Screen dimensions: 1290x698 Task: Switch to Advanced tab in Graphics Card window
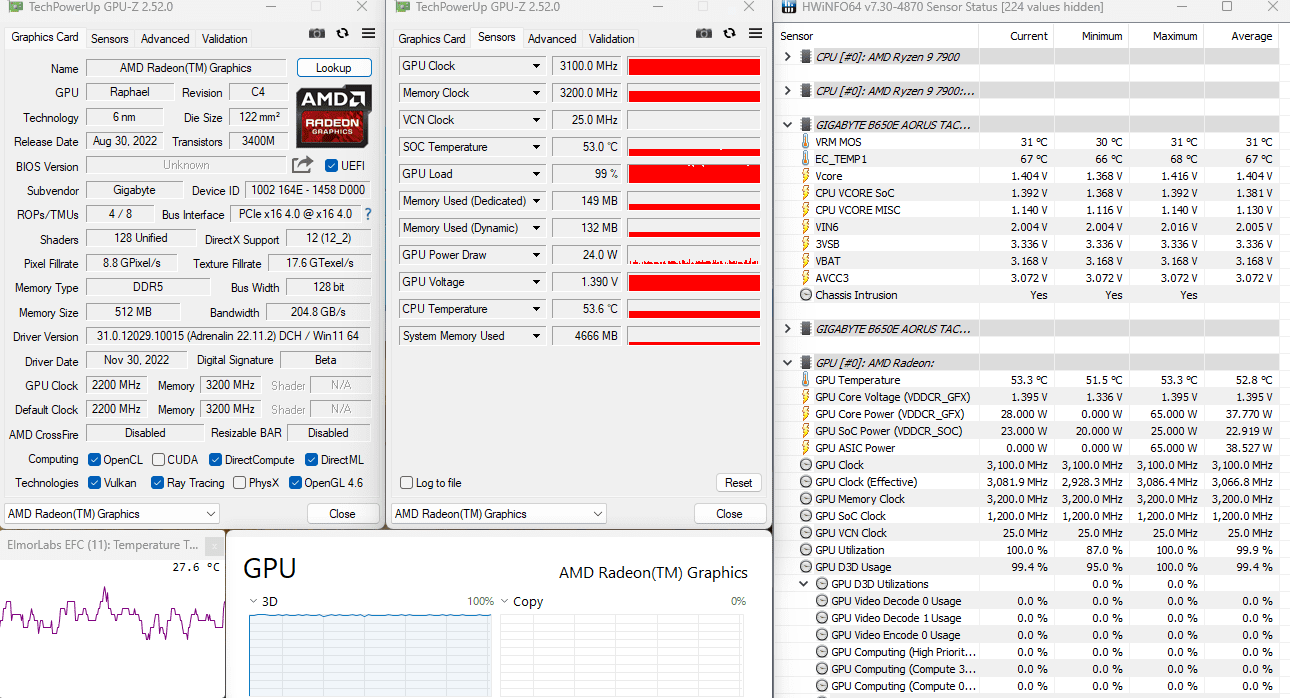tap(165, 39)
